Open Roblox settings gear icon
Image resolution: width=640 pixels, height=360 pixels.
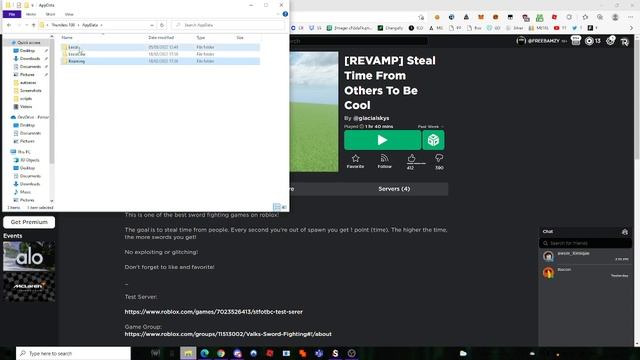(x=610, y=41)
